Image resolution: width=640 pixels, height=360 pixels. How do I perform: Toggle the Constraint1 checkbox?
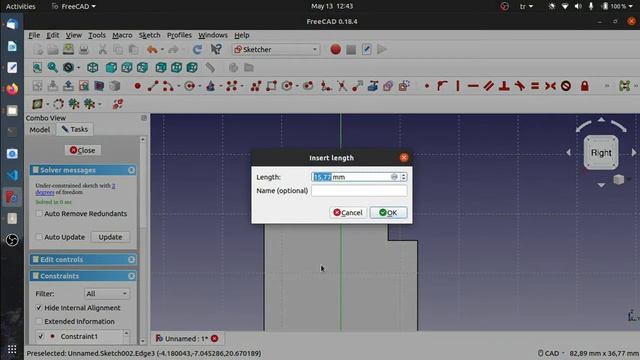(x=40, y=336)
